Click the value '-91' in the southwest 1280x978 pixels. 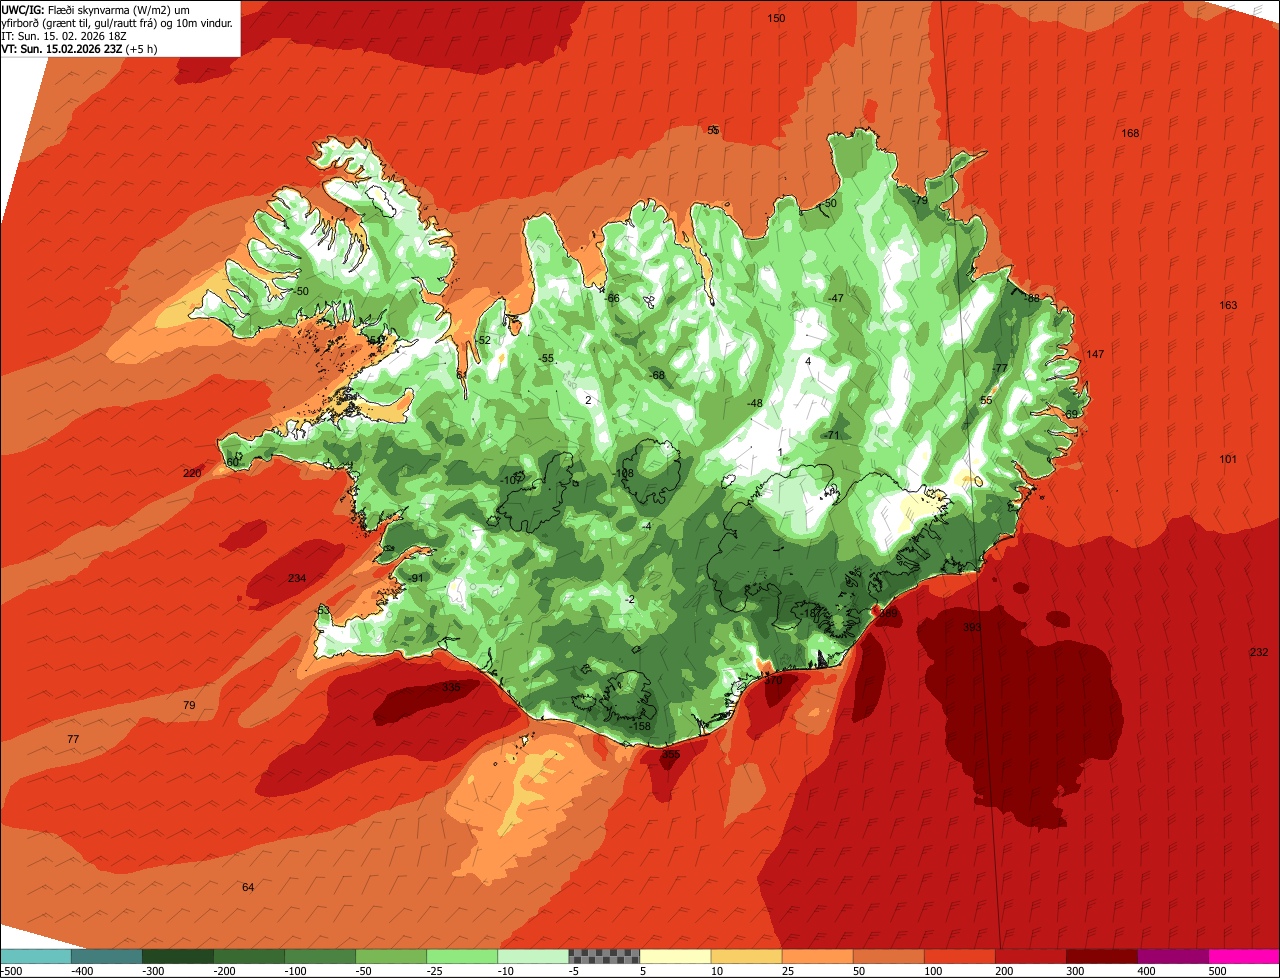[x=416, y=578]
